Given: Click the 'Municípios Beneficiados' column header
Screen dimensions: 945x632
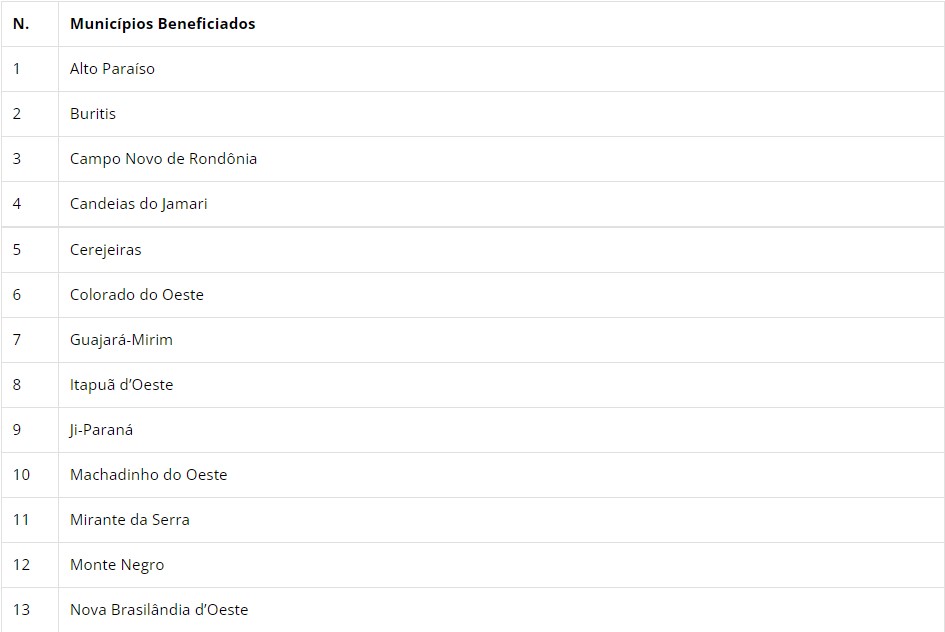Looking at the screenshot, I should coord(162,24).
